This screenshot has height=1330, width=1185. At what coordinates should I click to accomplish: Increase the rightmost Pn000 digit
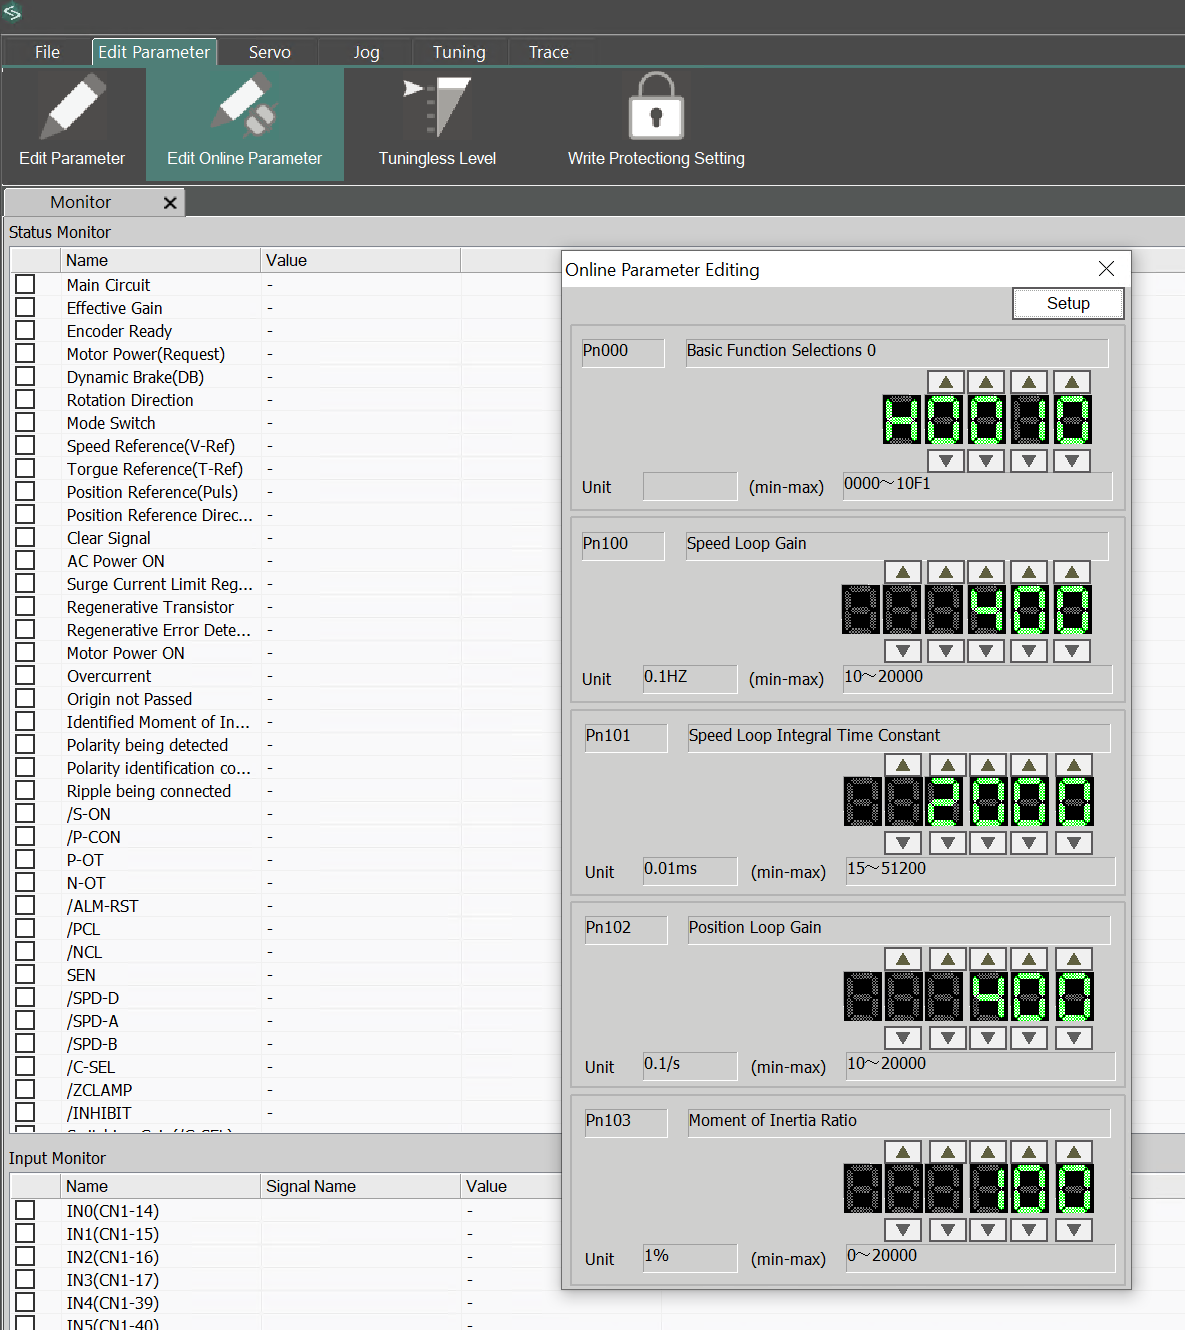click(x=1071, y=382)
